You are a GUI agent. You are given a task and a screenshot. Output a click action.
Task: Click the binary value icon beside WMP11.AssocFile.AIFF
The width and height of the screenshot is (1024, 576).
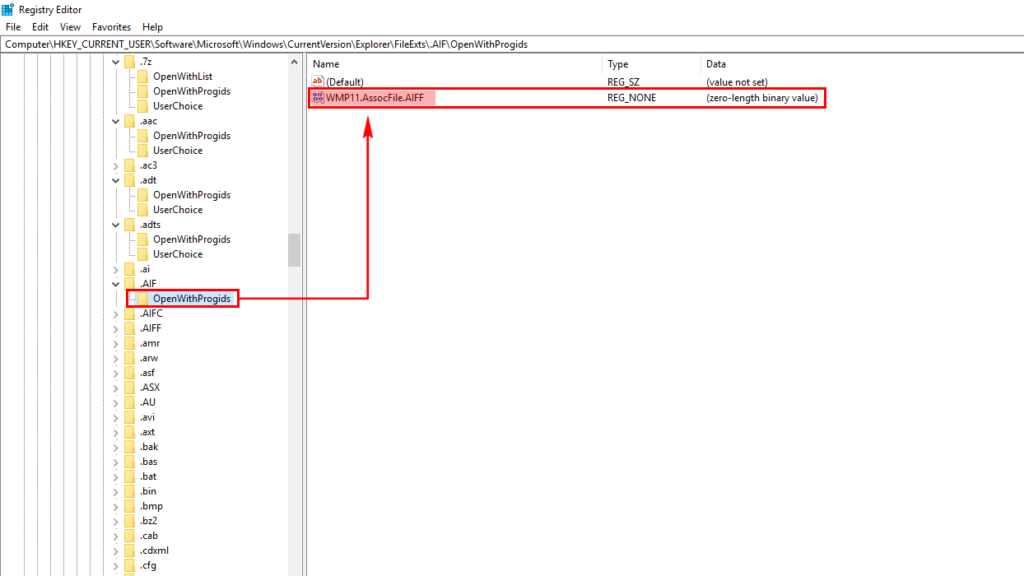(318, 97)
